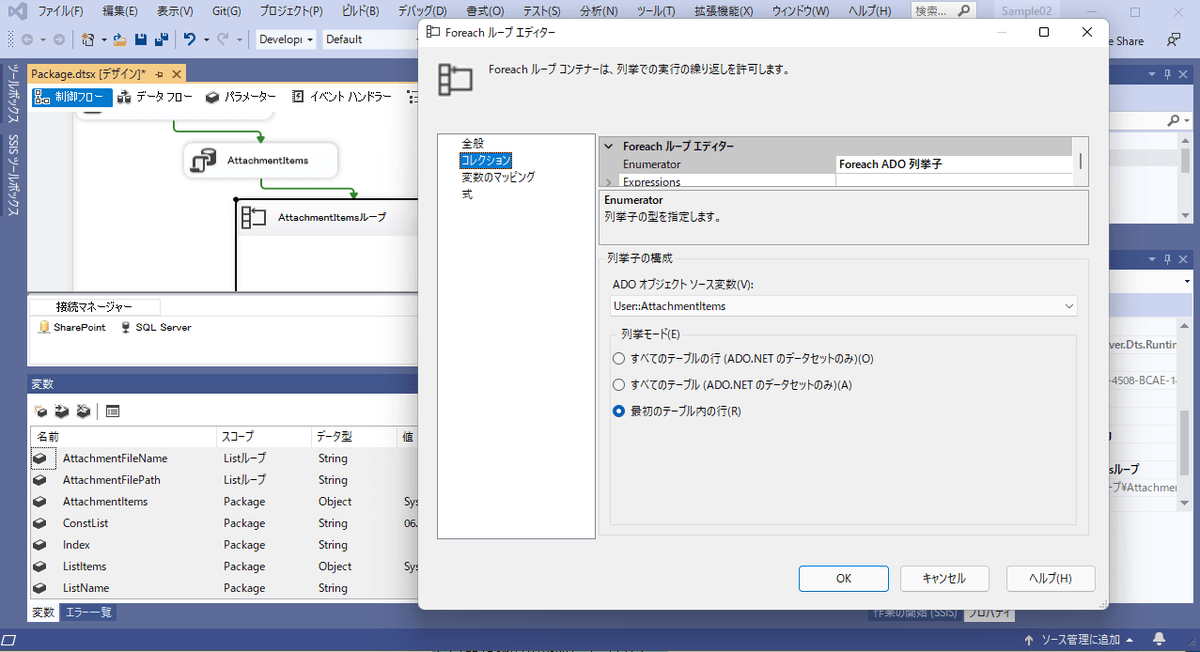This screenshot has width=1200, height=652.
Task: Click the Index variable name
Action: (76, 545)
